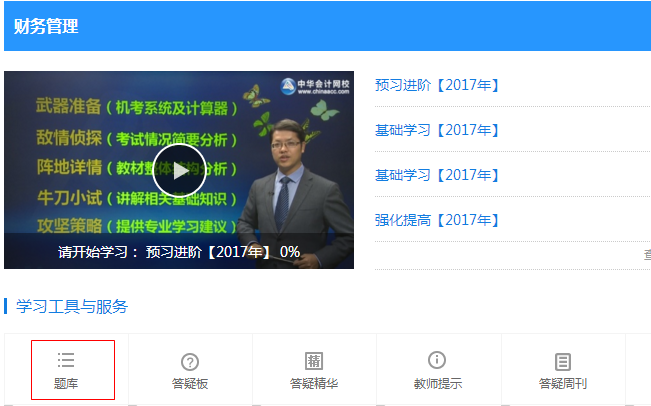Click the 题库 text label

[x=66, y=383]
